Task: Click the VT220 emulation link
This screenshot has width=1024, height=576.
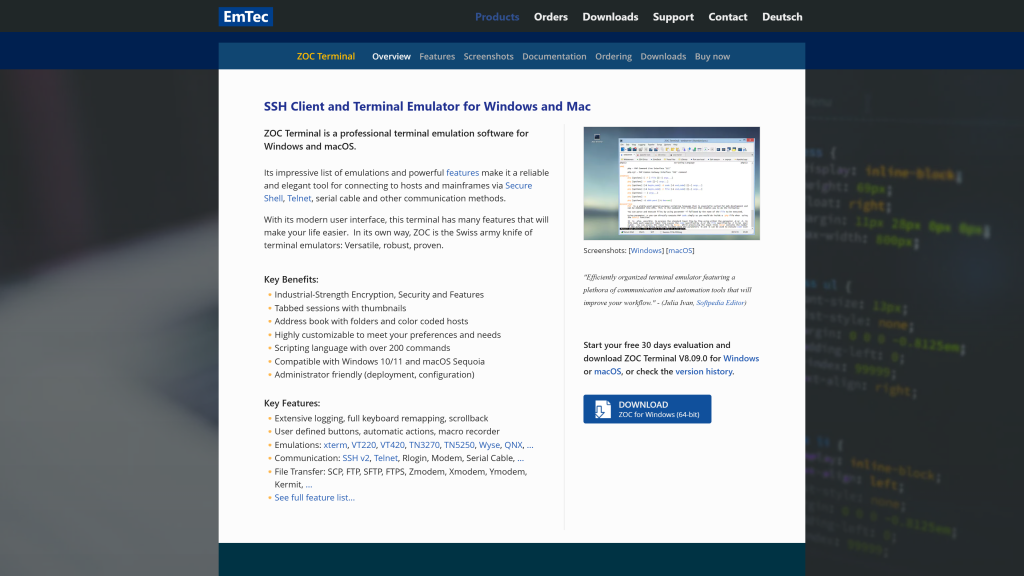Action: (364, 445)
